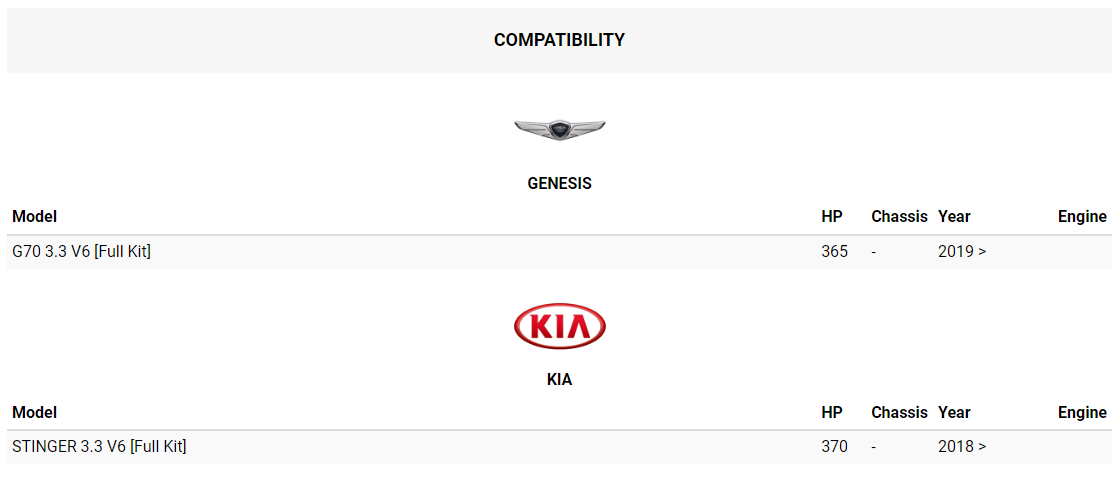This screenshot has width=1119, height=502.
Task: Click the Genesis winged logo
Action: (x=560, y=130)
